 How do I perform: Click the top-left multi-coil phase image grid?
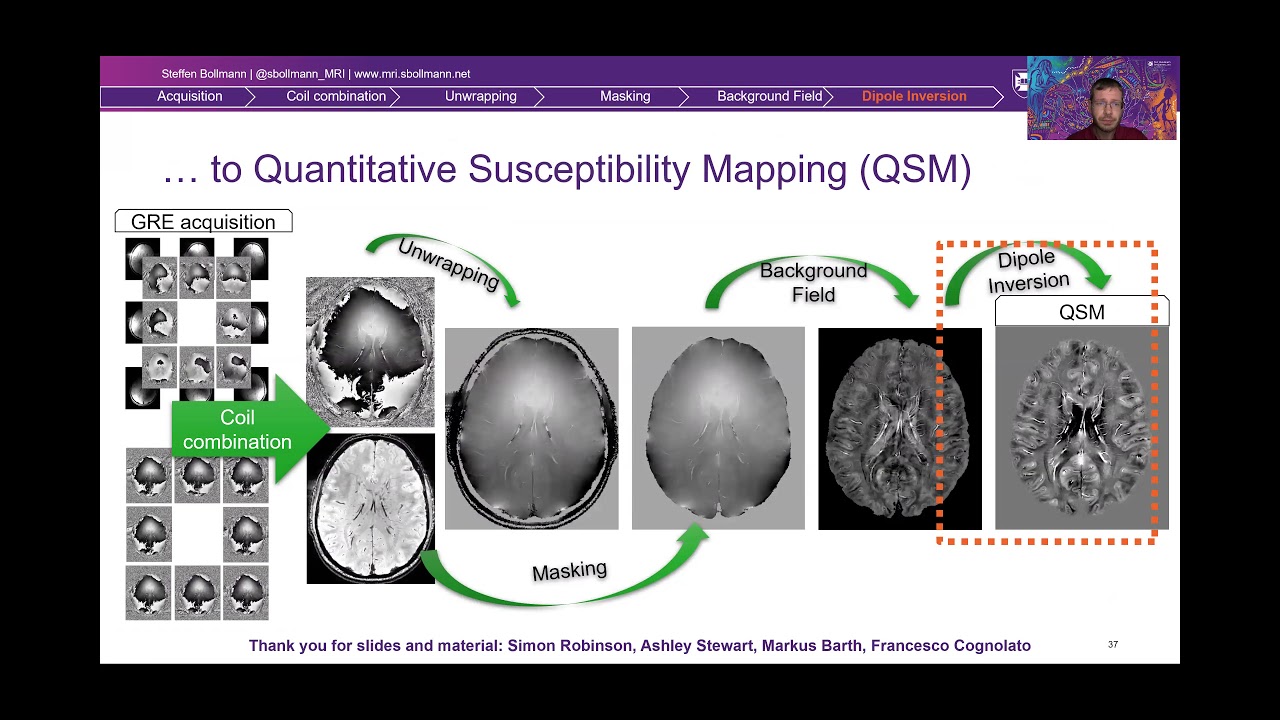(x=197, y=323)
